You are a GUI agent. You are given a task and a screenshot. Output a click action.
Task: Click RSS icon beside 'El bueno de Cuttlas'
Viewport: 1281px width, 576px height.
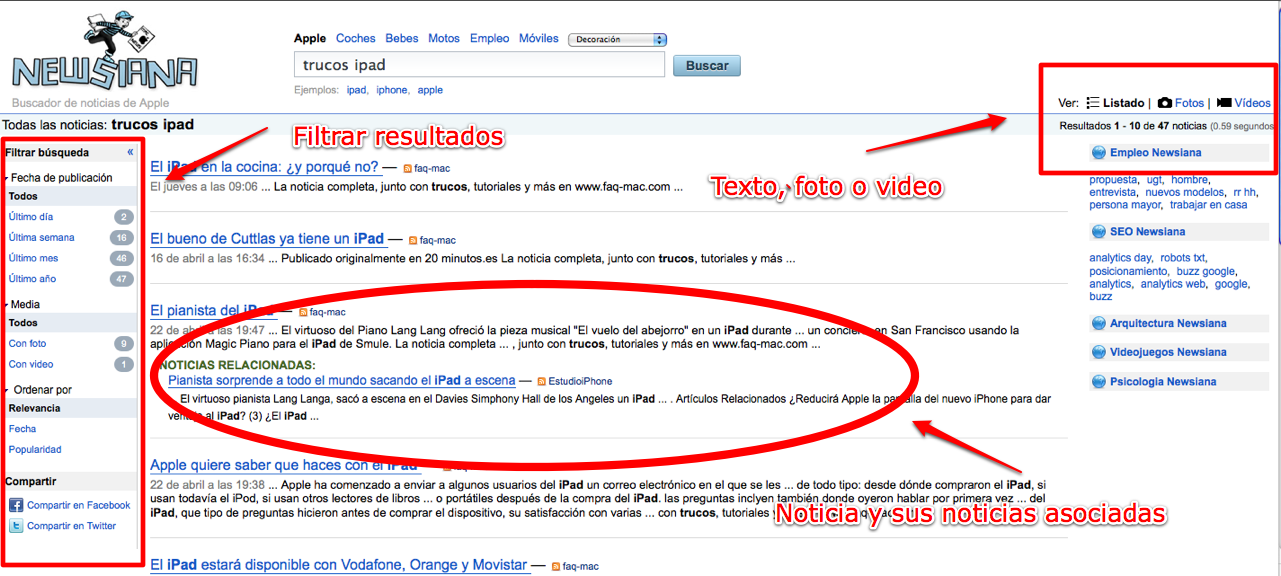pos(412,240)
